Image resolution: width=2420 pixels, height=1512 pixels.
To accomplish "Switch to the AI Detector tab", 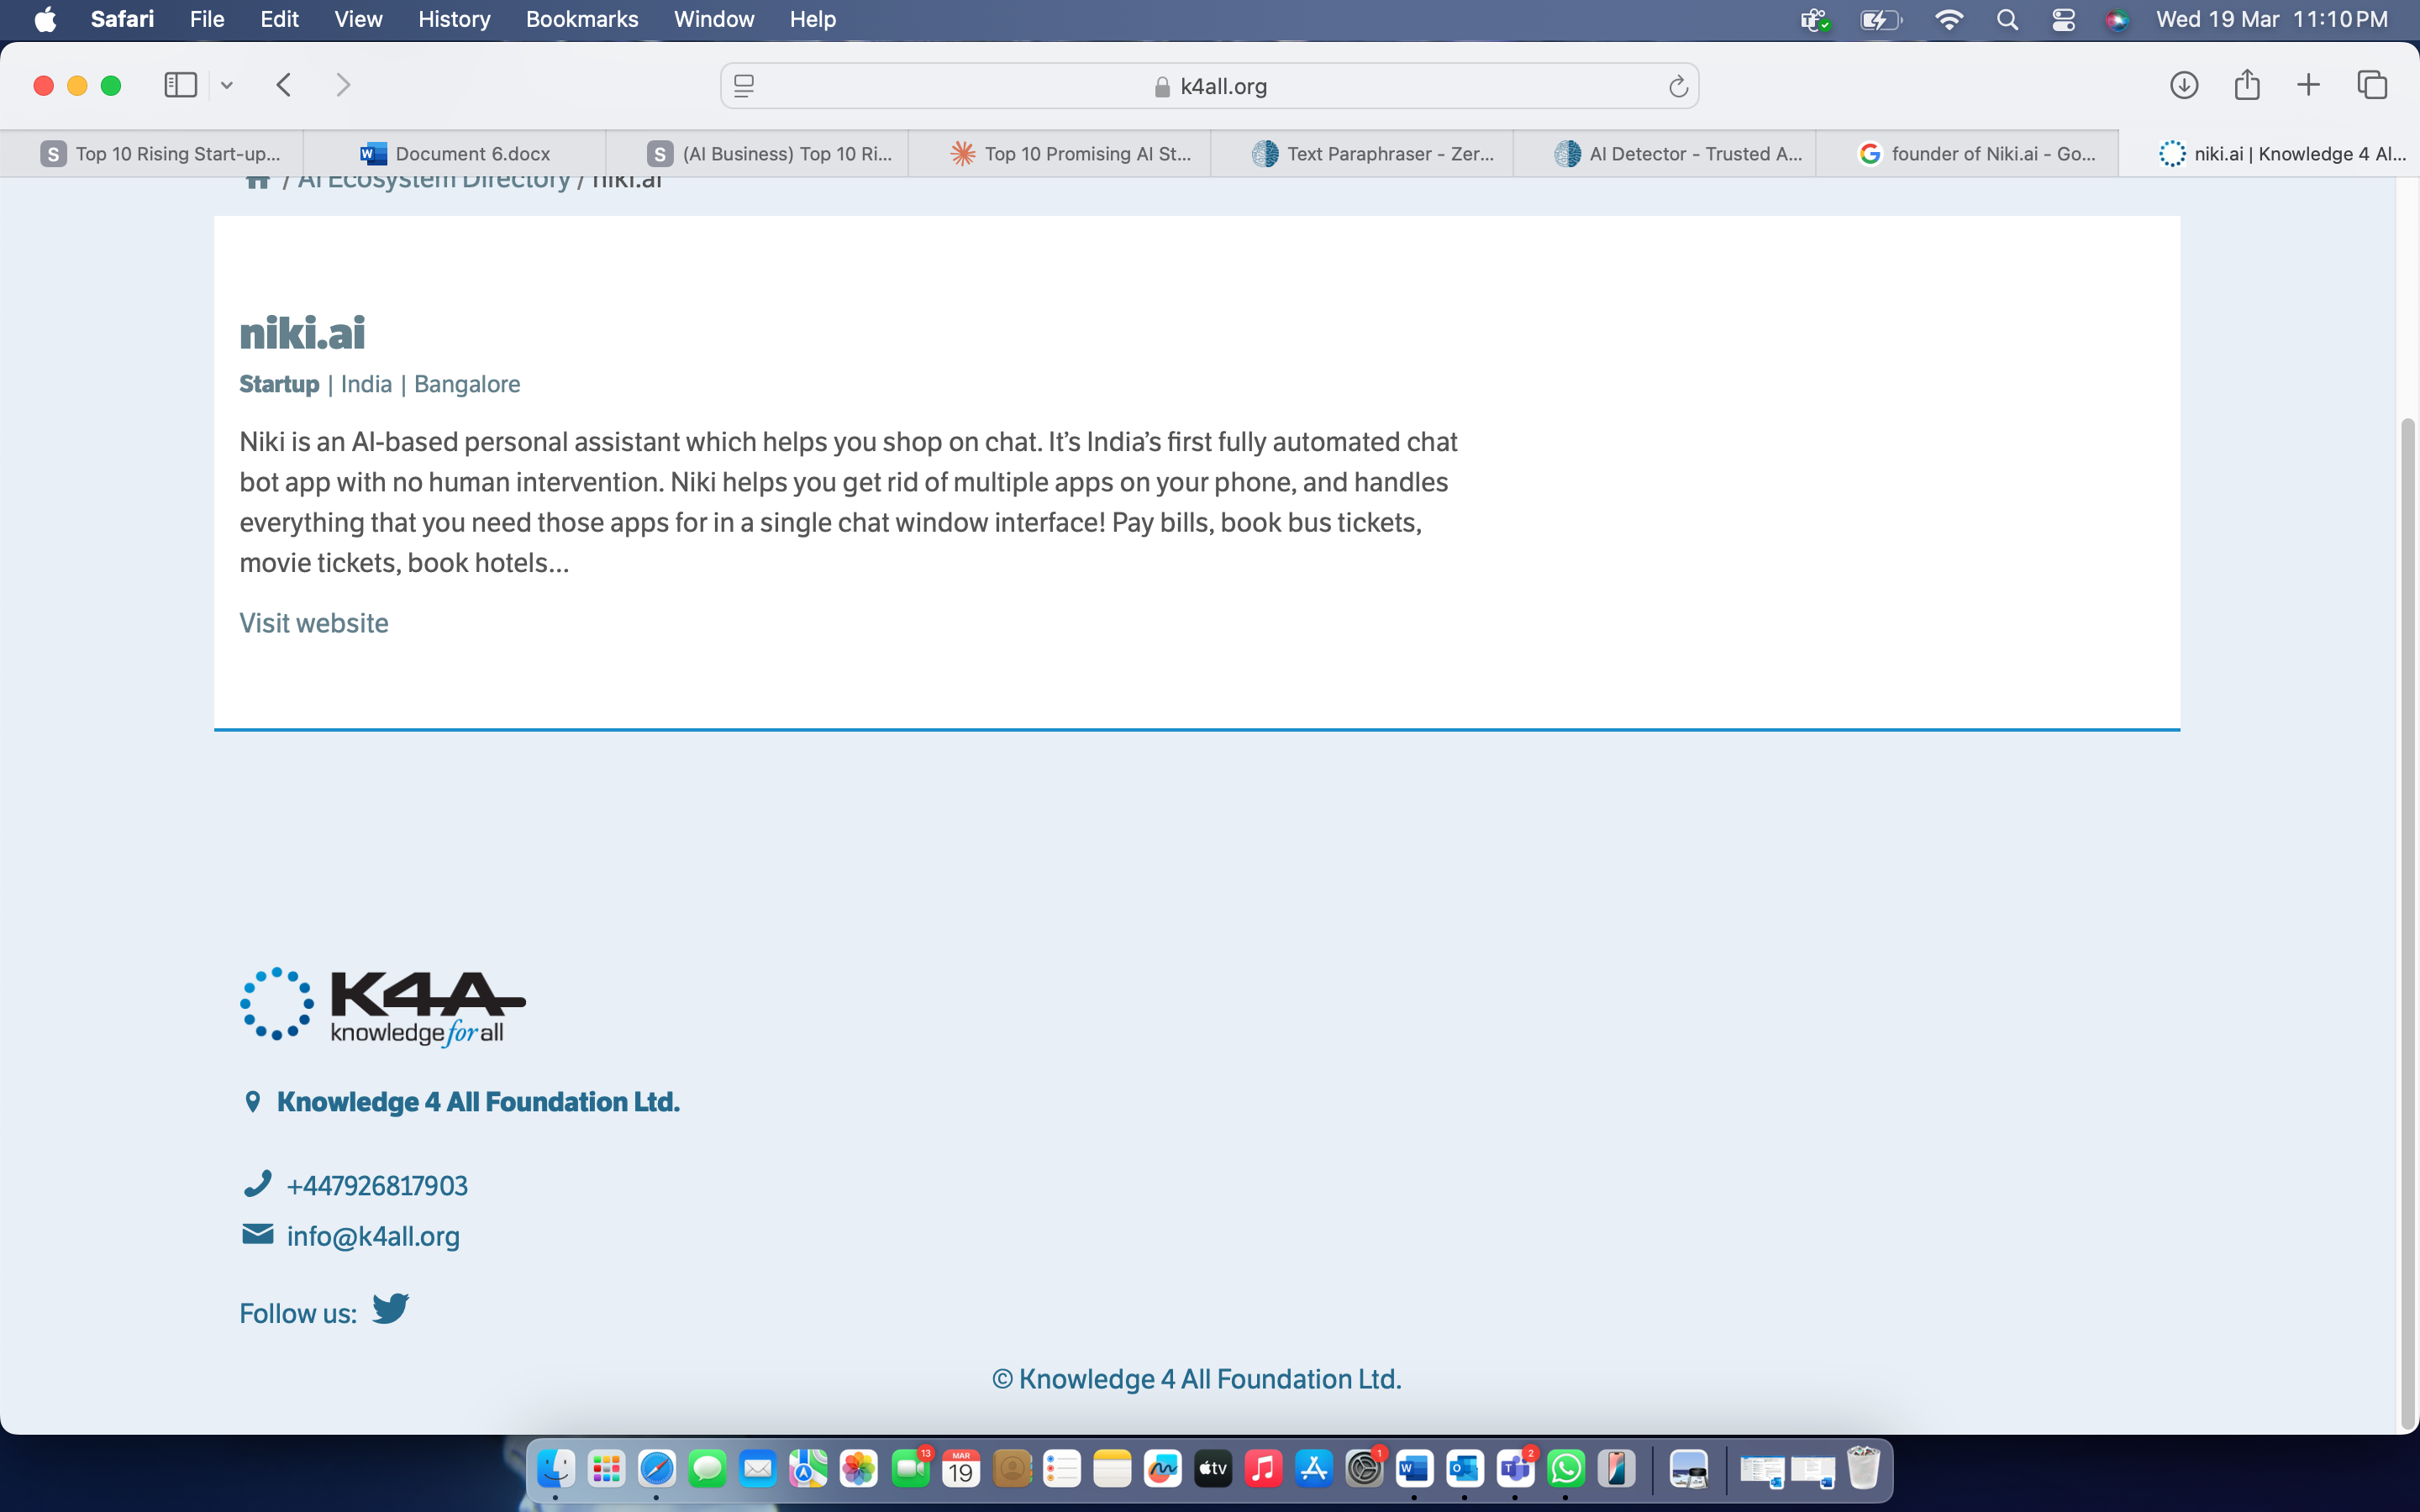I will 1666,153.
